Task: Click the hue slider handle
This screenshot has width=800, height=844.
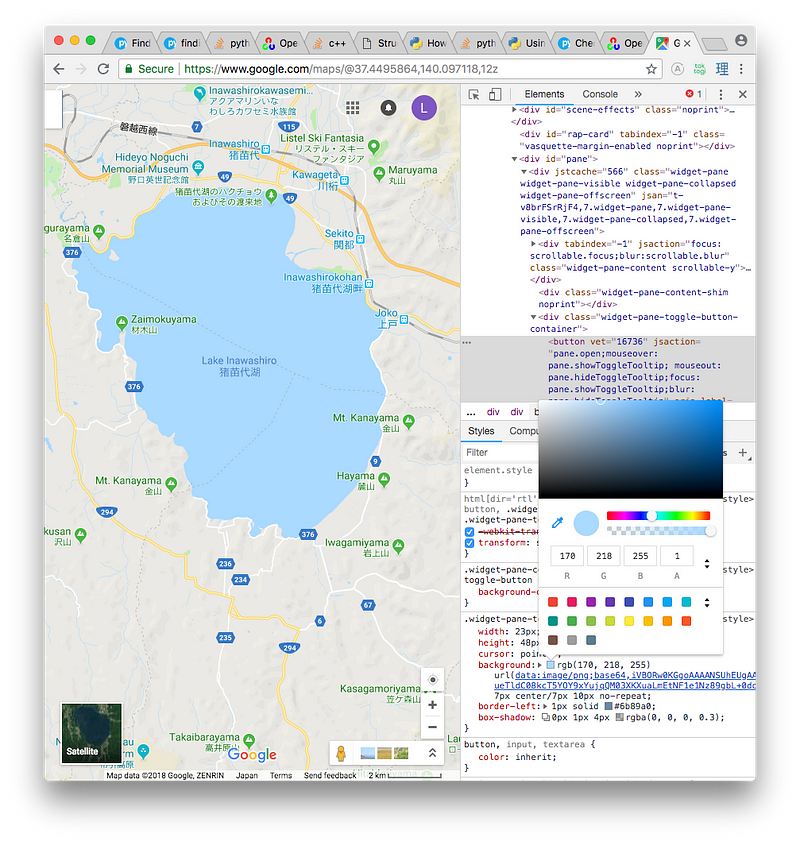Action: (651, 516)
